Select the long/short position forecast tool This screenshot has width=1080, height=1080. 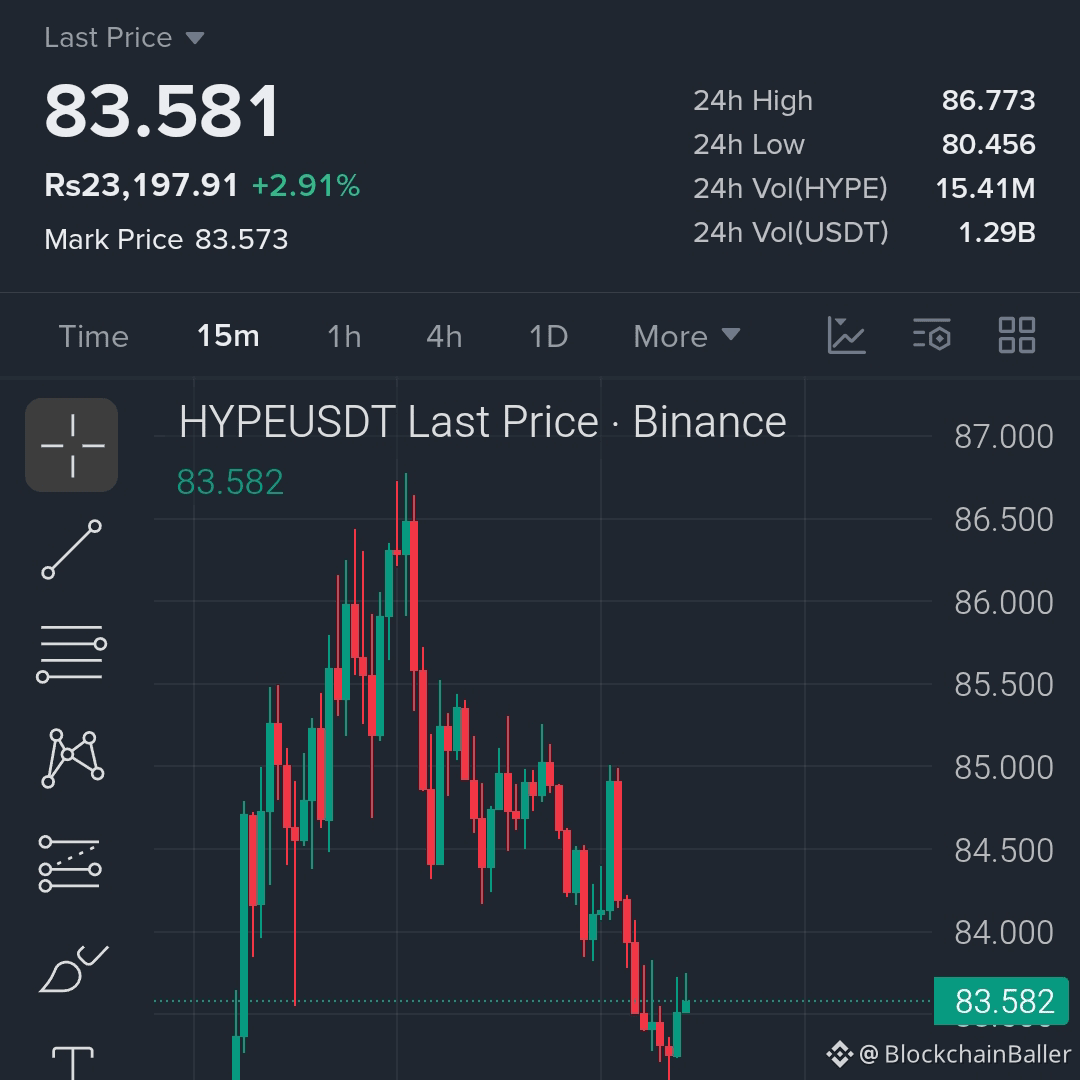(70, 864)
